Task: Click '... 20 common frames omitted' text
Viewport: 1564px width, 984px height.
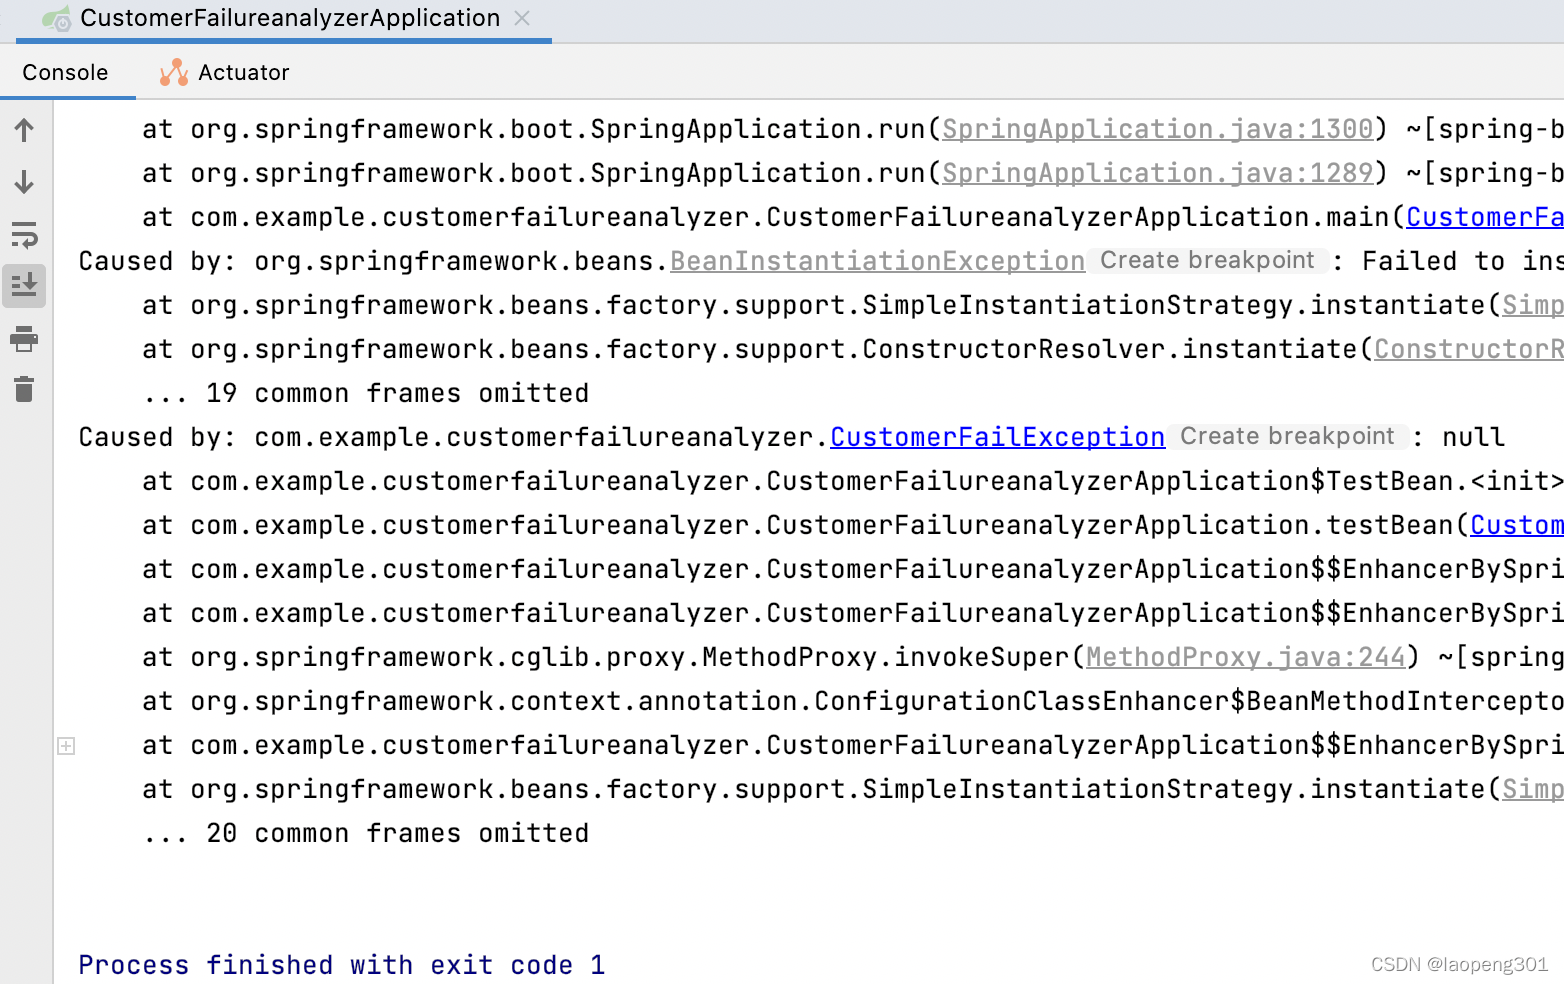Action: 366,833
